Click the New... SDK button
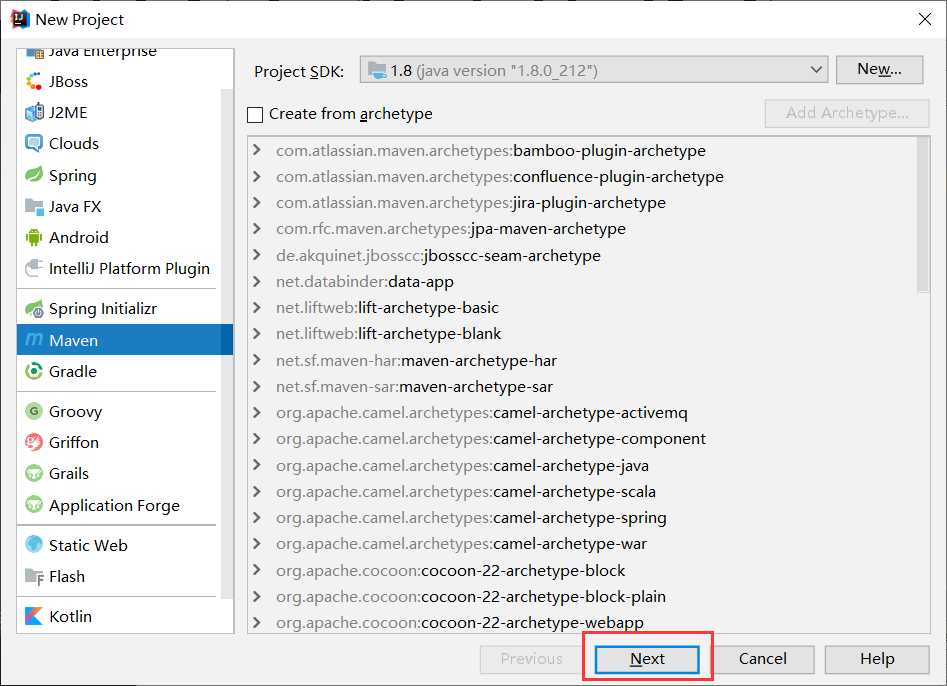The width and height of the screenshot is (947, 686). click(879, 69)
